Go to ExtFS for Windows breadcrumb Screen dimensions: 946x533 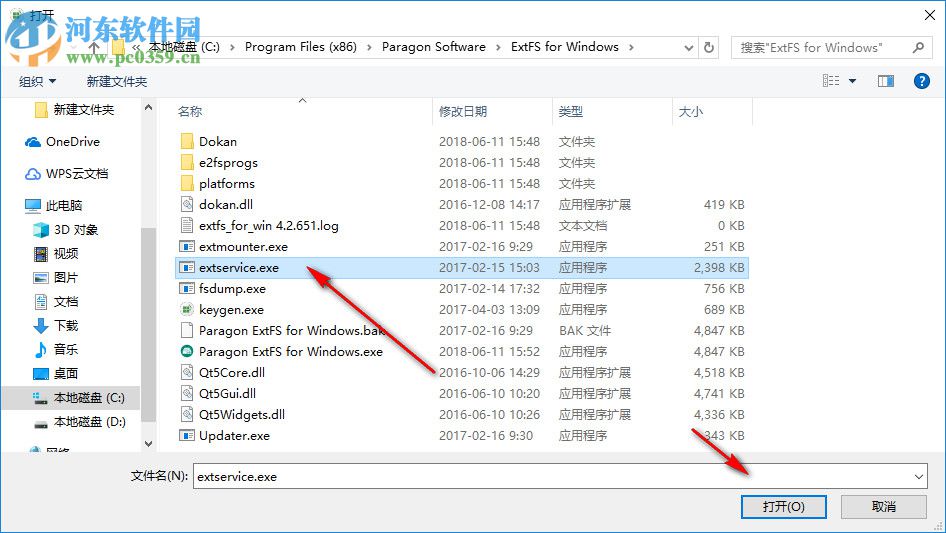[x=565, y=47]
